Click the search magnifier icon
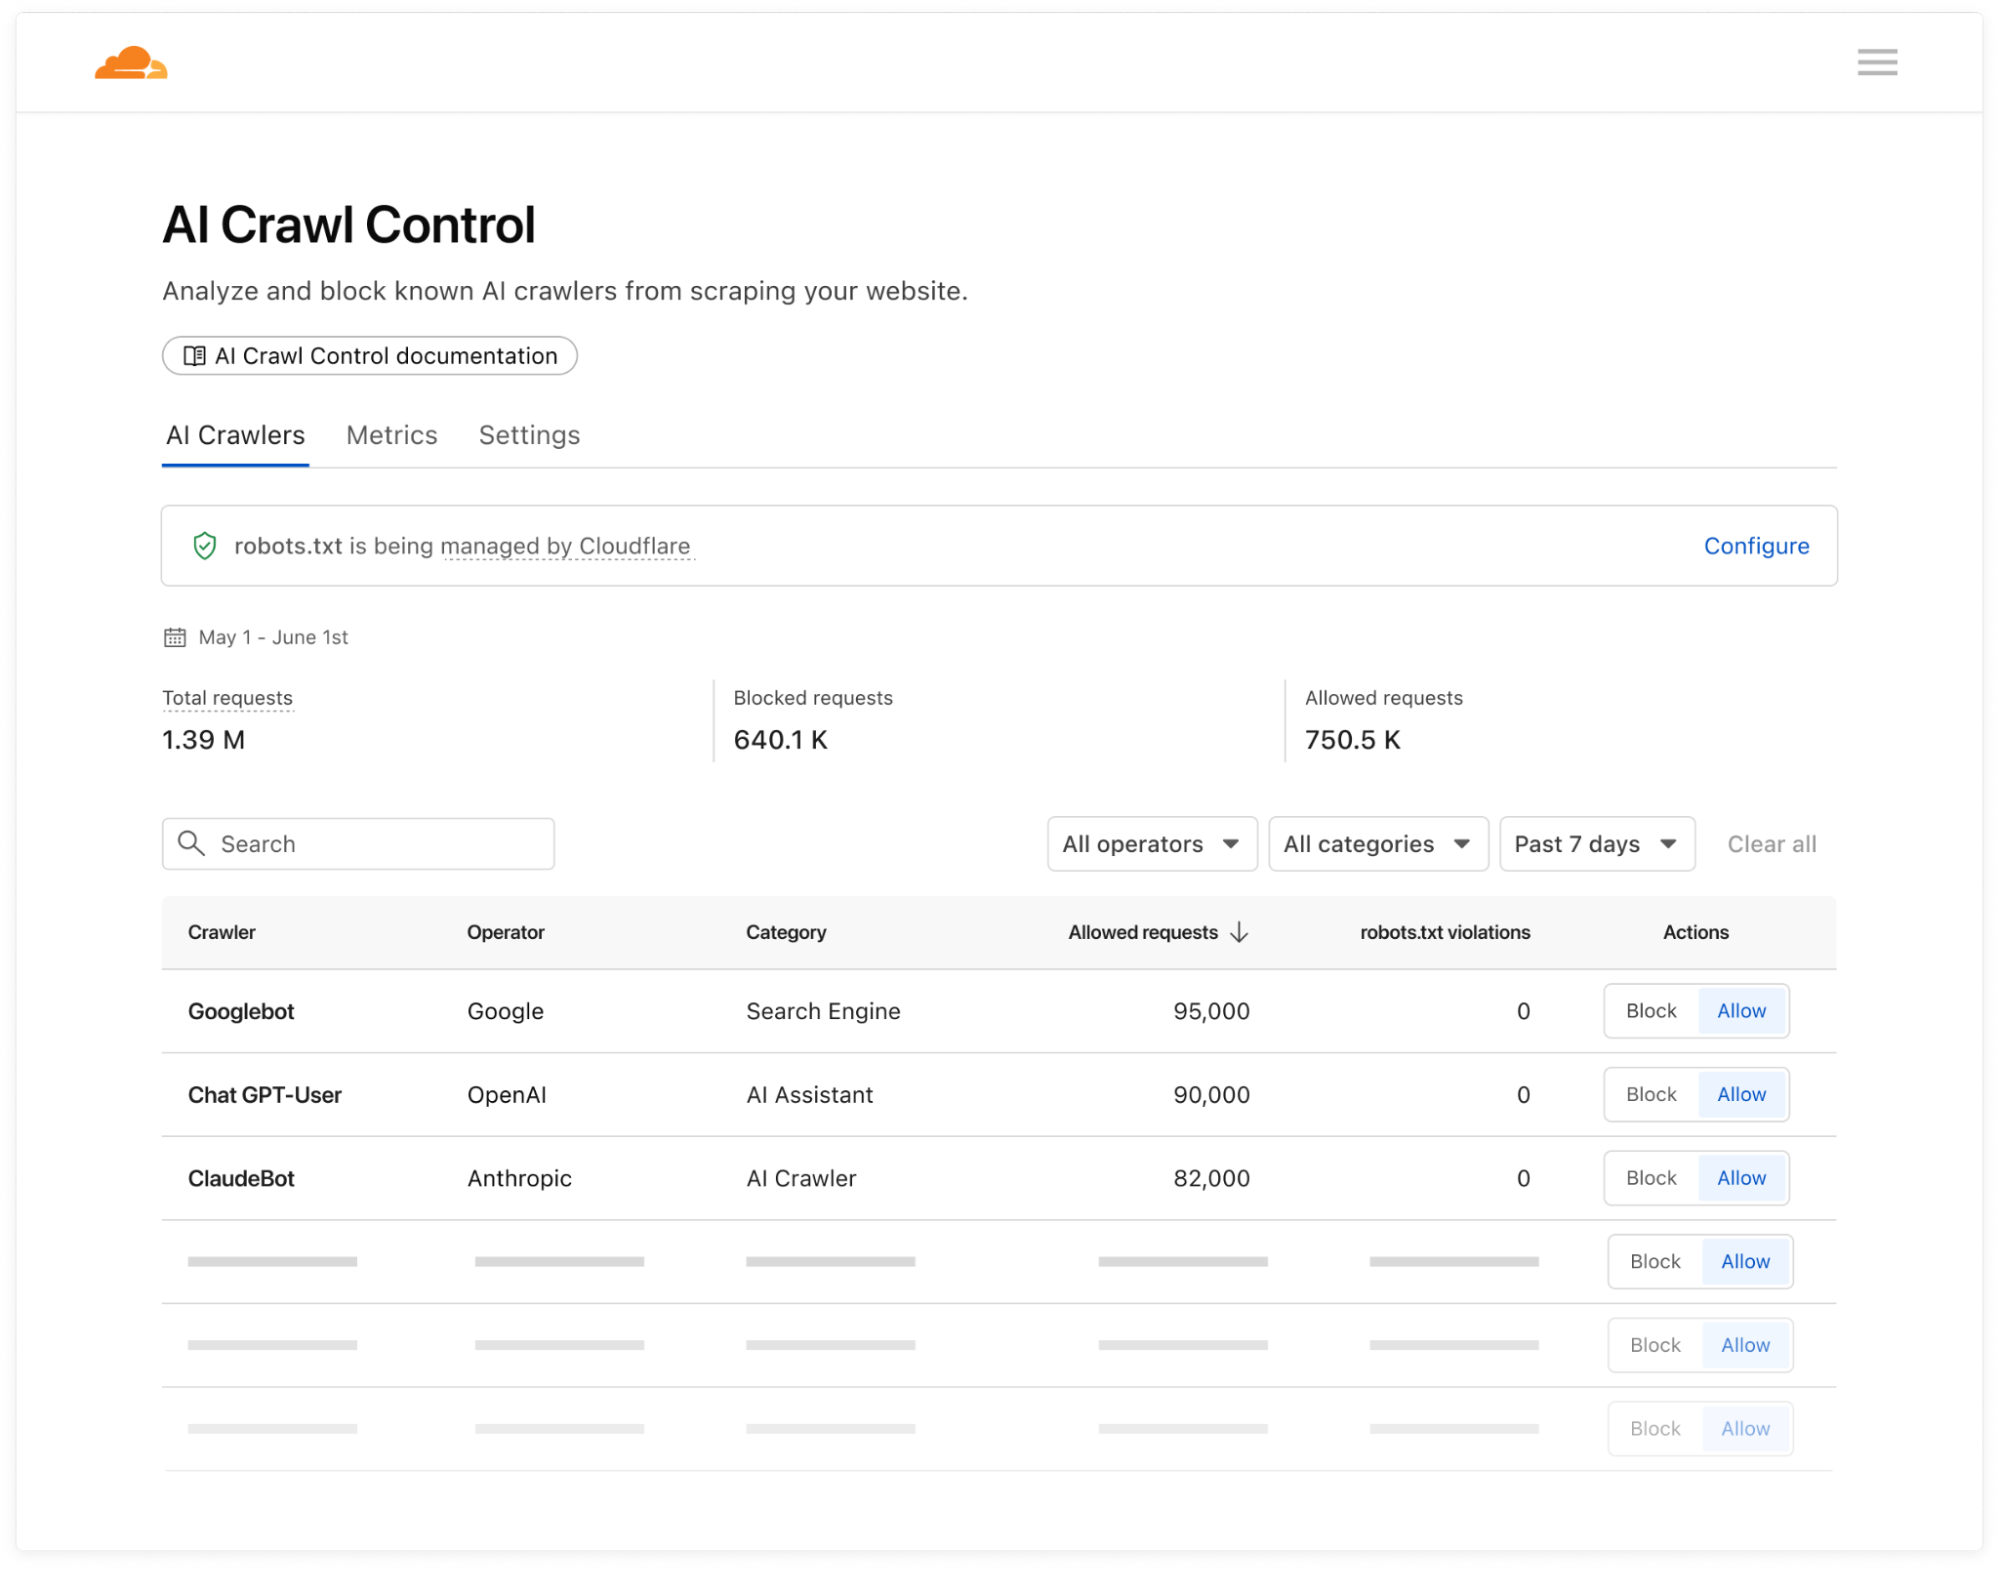Viewport: 1999px width, 1570px height. (x=192, y=843)
